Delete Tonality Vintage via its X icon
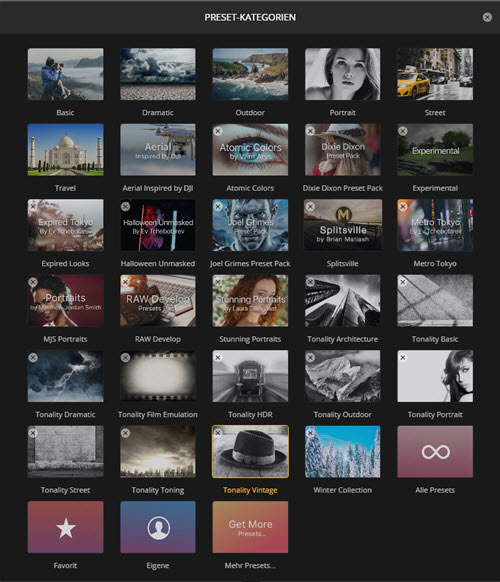 [218, 433]
